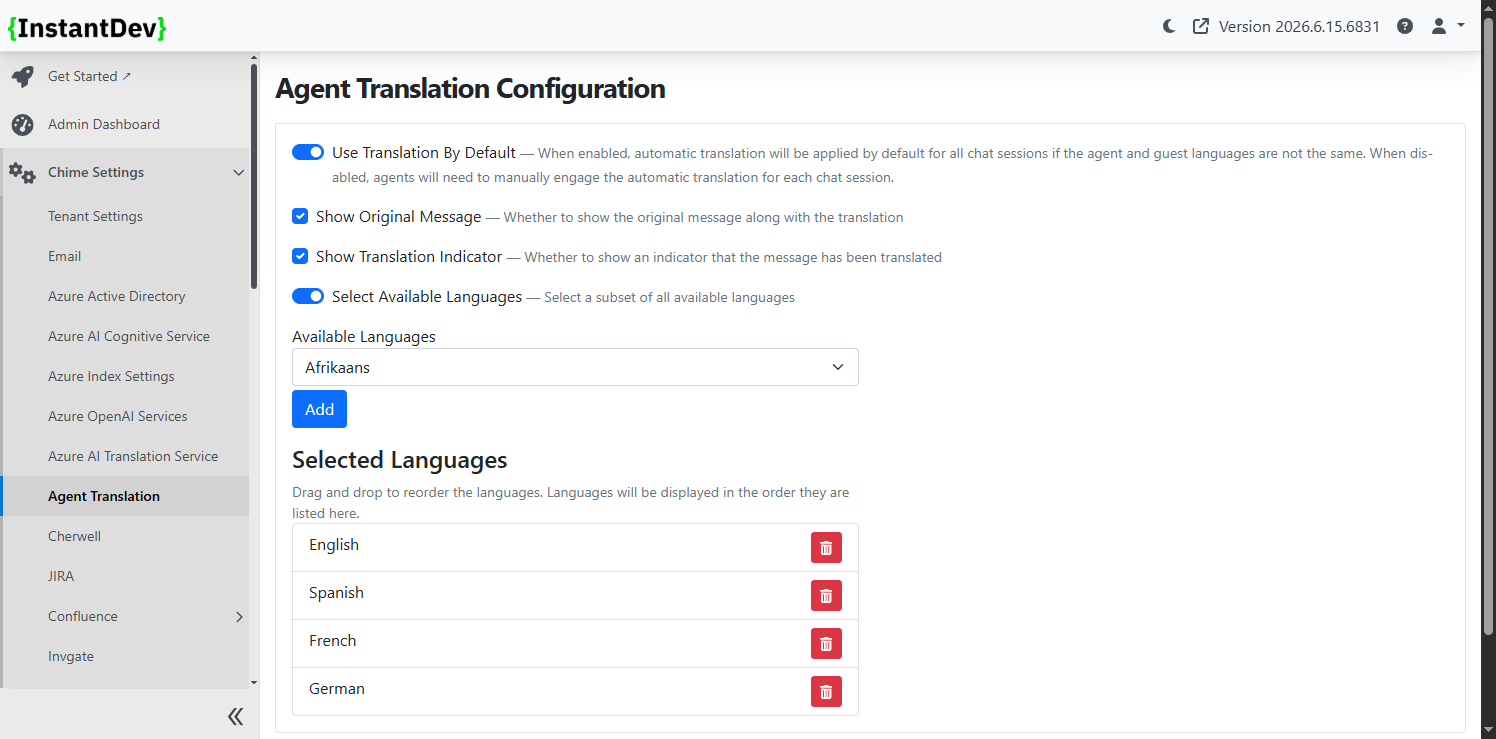Screen dimensions: 1496x739
Task: Click the German language row
Action: 575,692
